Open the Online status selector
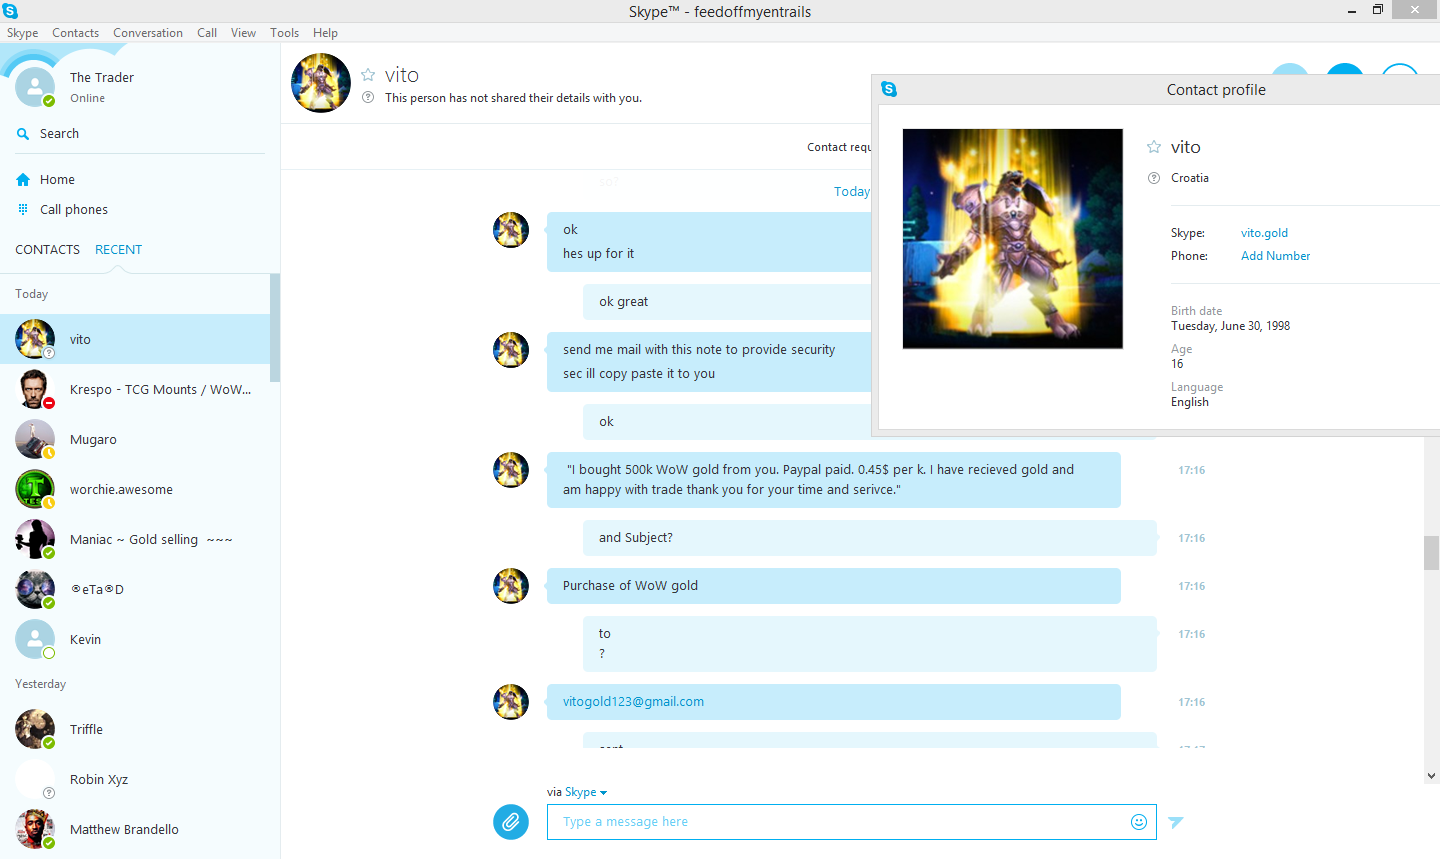 (x=87, y=98)
